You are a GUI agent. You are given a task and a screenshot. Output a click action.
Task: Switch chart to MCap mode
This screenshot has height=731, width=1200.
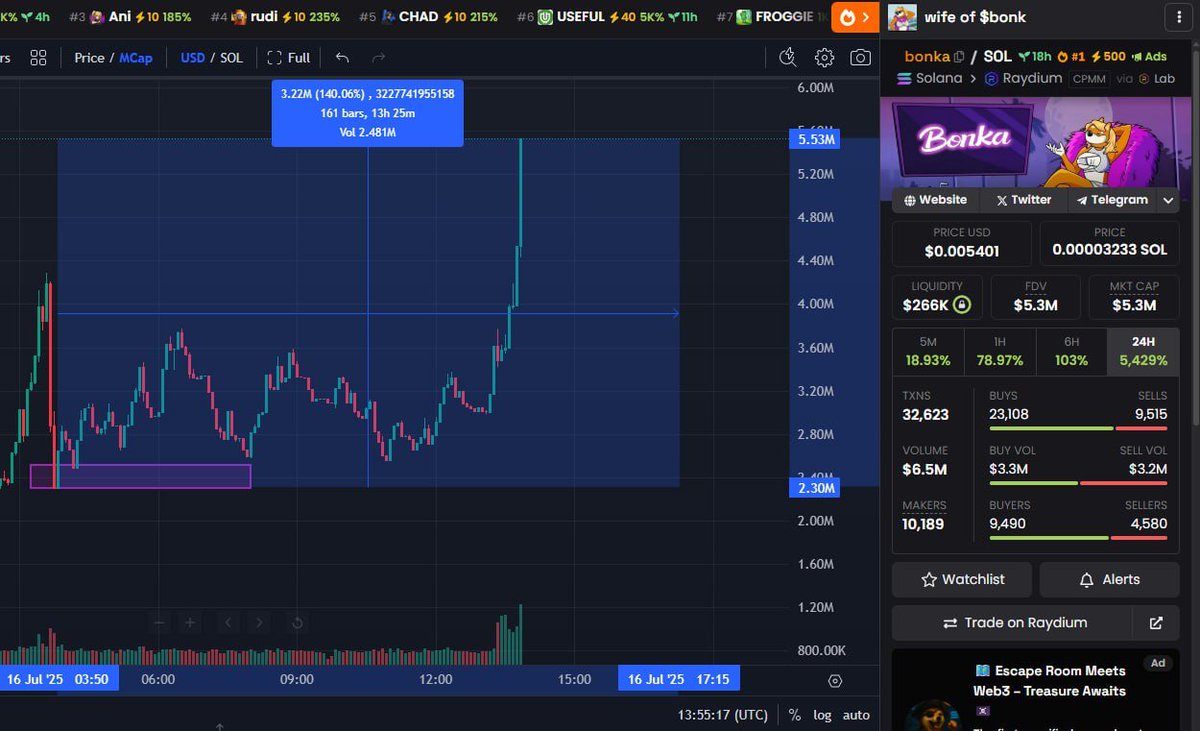[x=136, y=58]
